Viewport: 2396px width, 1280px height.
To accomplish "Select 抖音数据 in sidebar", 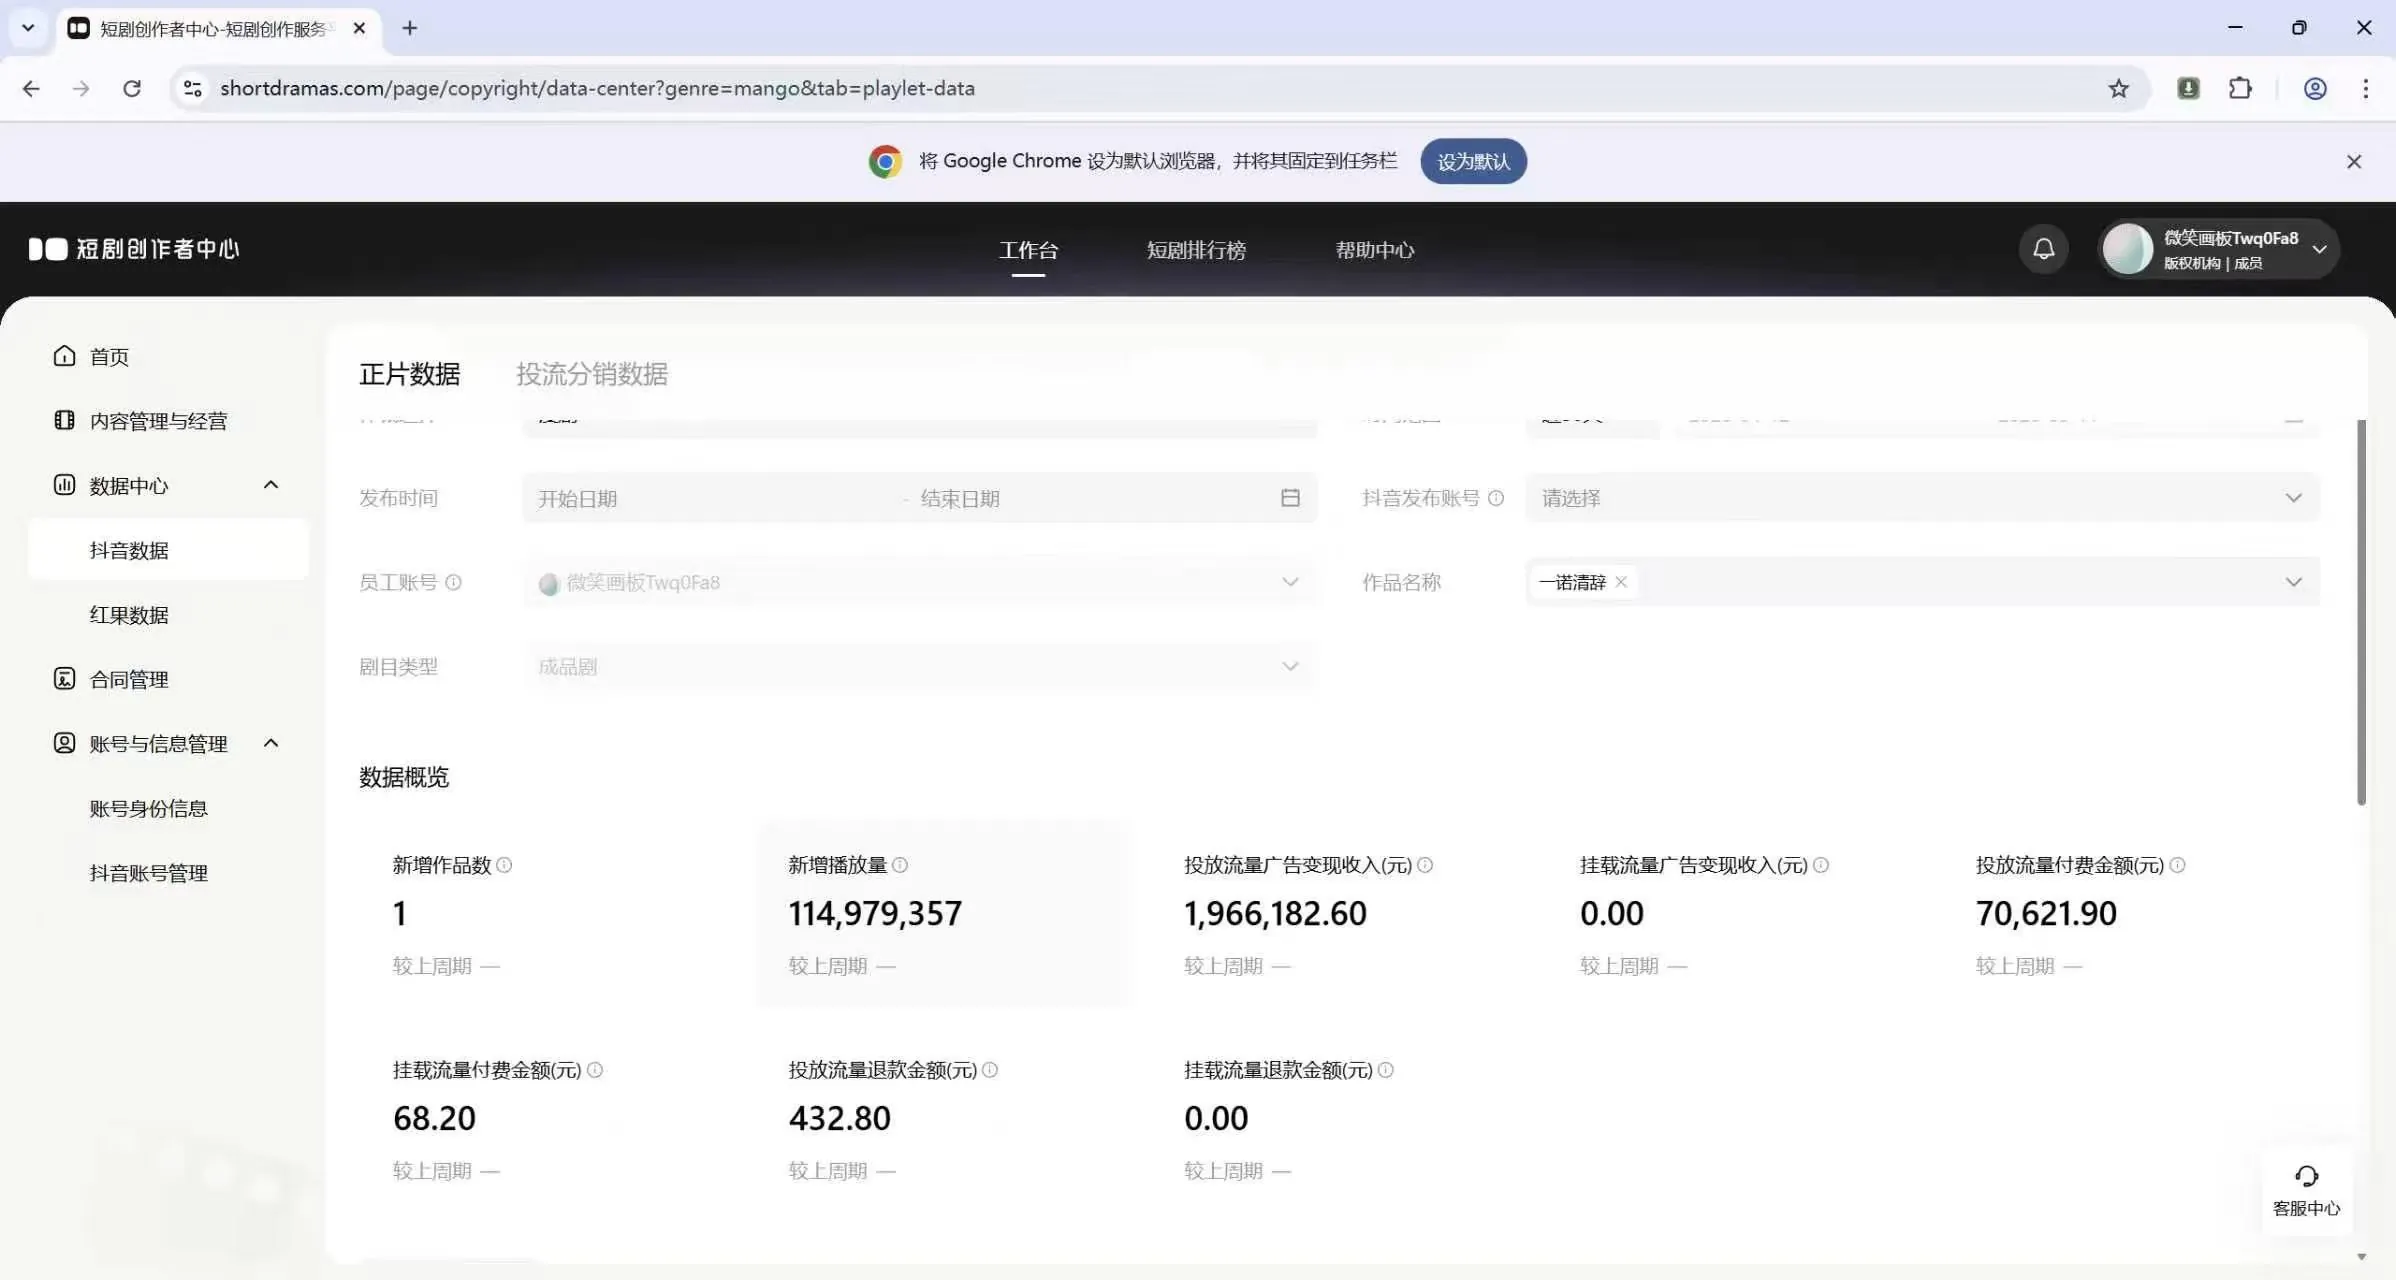I will point(168,550).
